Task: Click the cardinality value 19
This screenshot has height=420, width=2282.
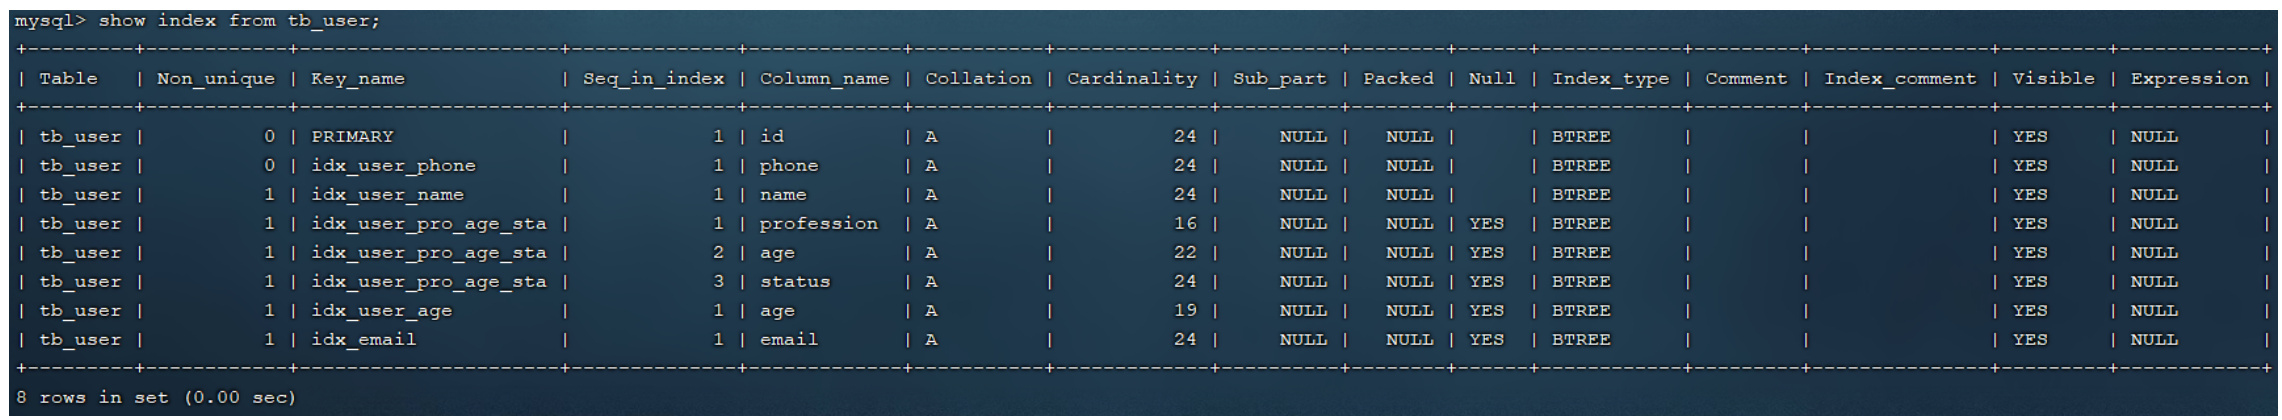Action: 1185,311
